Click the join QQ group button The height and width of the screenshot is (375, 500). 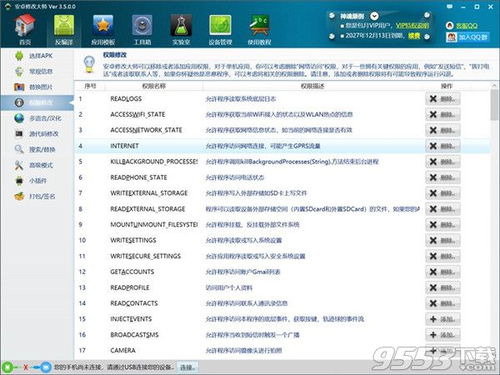point(467,37)
